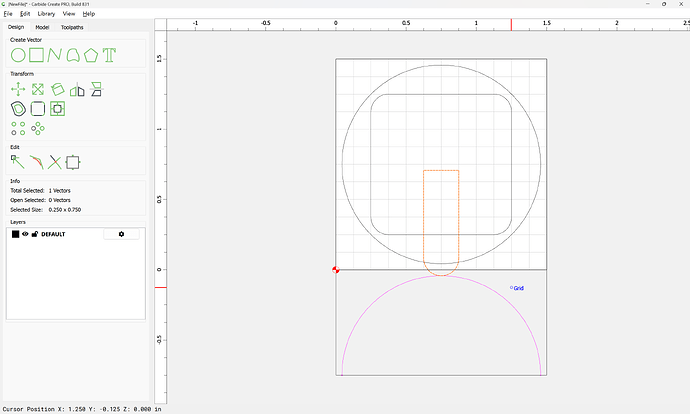This screenshot has width=690, height=414.
Task: Open the File menu
Action: point(8,14)
